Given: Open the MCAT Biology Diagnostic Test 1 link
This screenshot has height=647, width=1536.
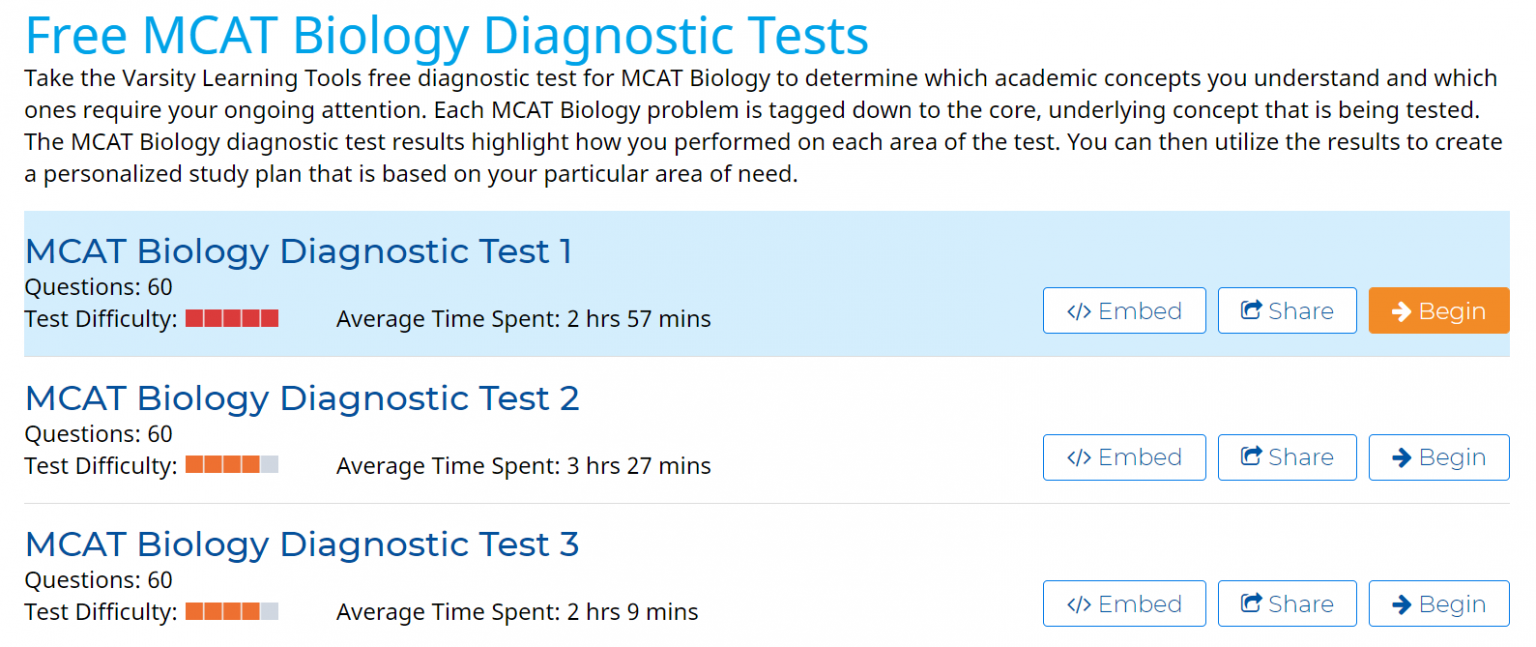Looking at the screenshot, I should point(300,251).
